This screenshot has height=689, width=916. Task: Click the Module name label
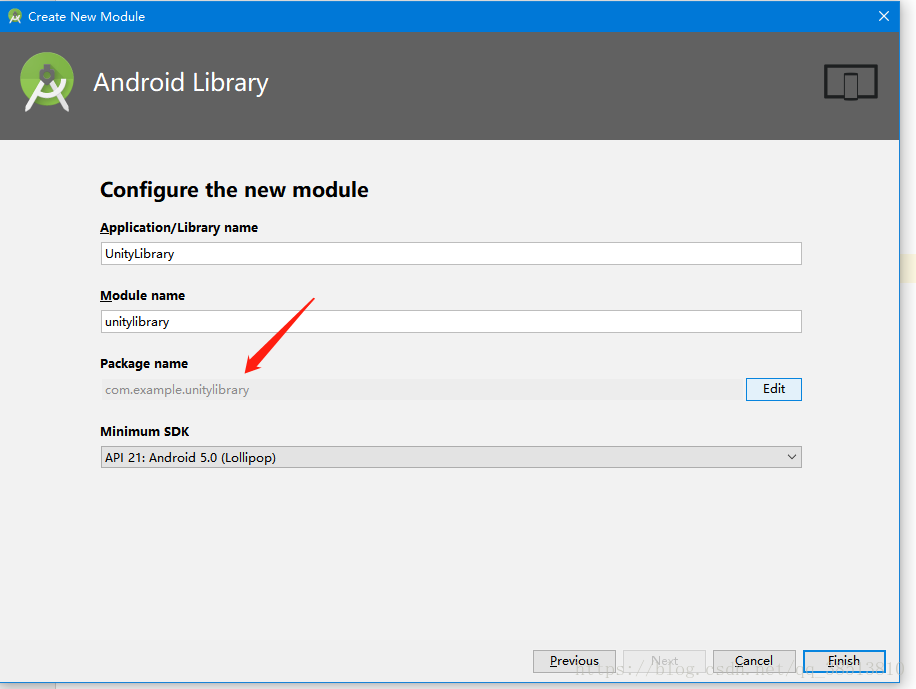(143, 296)
